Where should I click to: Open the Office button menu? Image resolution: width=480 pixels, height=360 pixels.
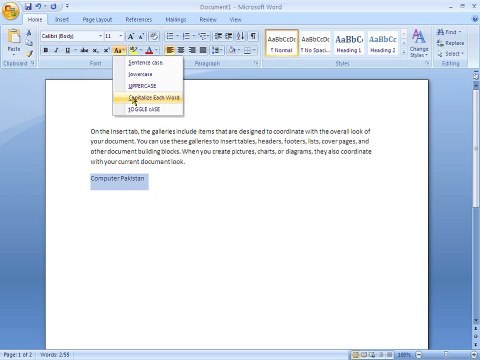point(10,11)
